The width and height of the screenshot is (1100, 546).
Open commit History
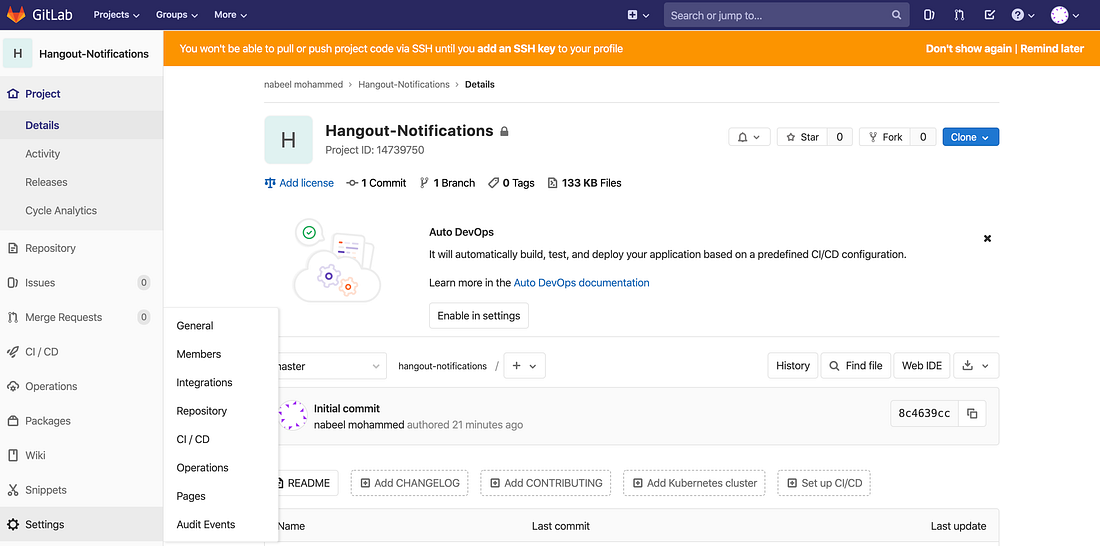(x=793, y=366)
